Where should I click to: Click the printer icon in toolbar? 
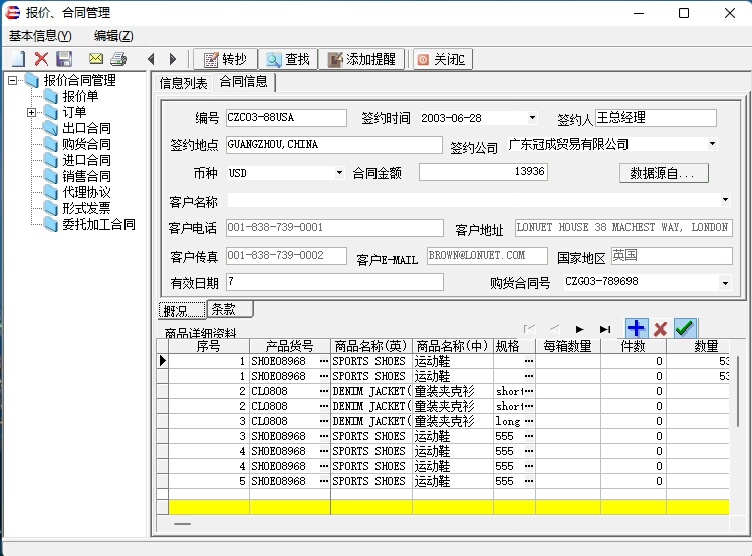[119, 59]
